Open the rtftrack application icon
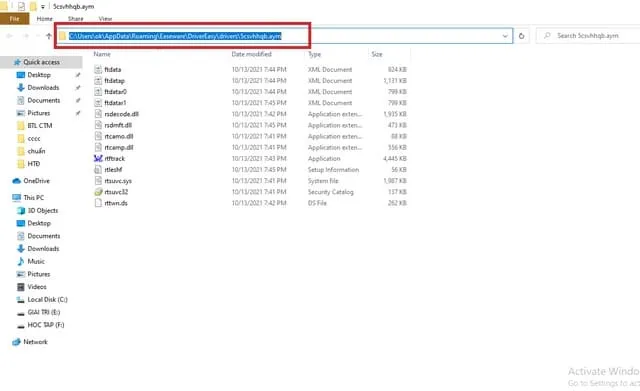The image size is (640, 391). coord(98,158)
